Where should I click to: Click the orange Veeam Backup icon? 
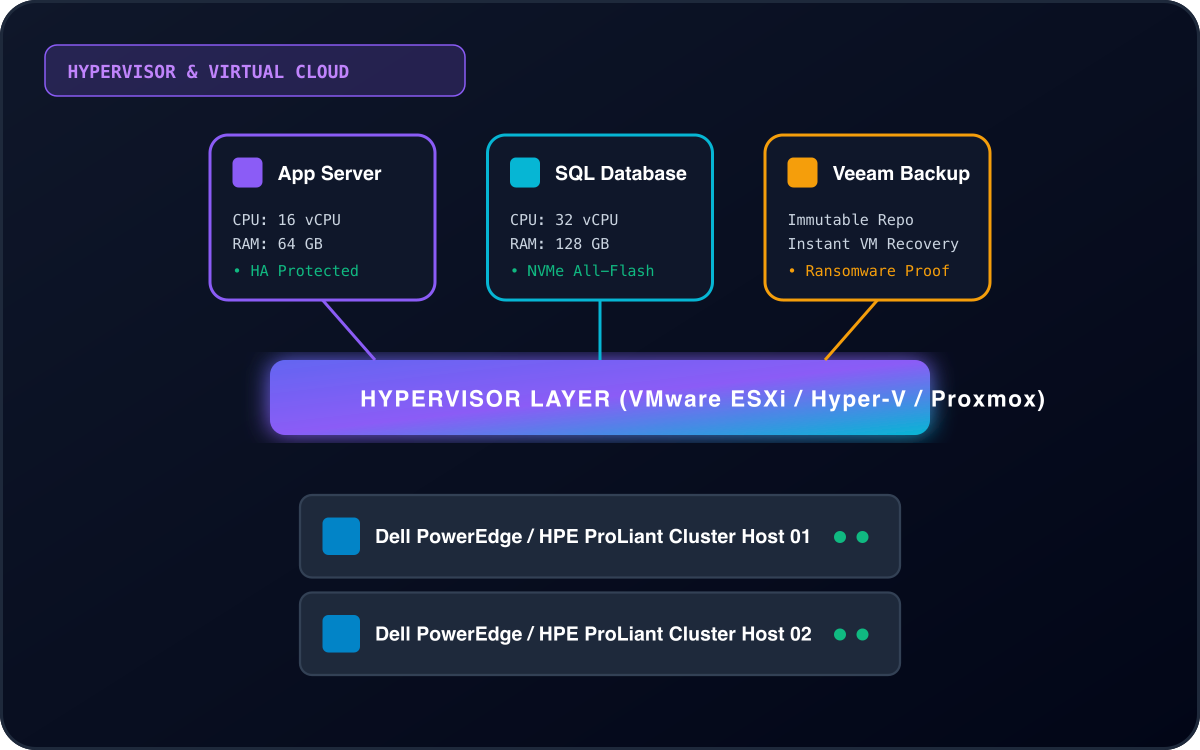pos(803,173)
